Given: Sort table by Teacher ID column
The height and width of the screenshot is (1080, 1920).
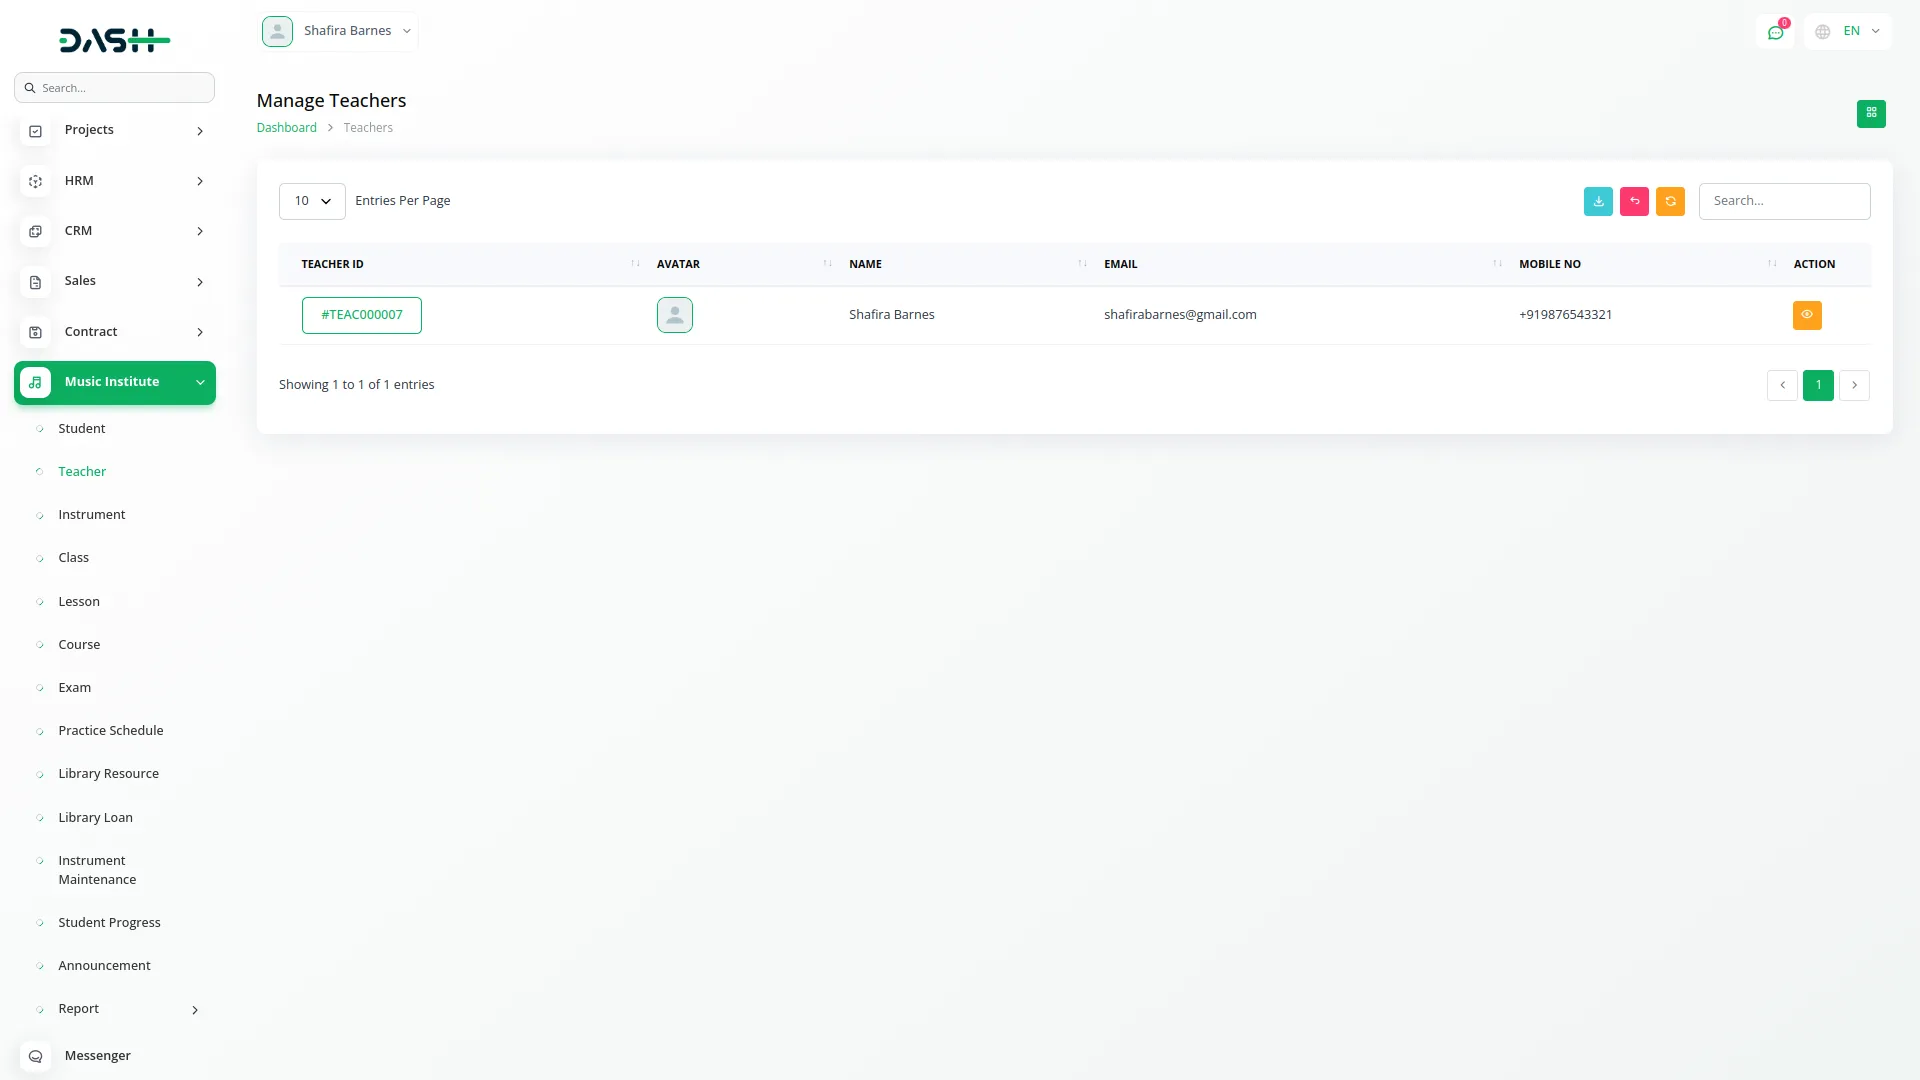Looking at the screenshot, I should click(333, 264).
